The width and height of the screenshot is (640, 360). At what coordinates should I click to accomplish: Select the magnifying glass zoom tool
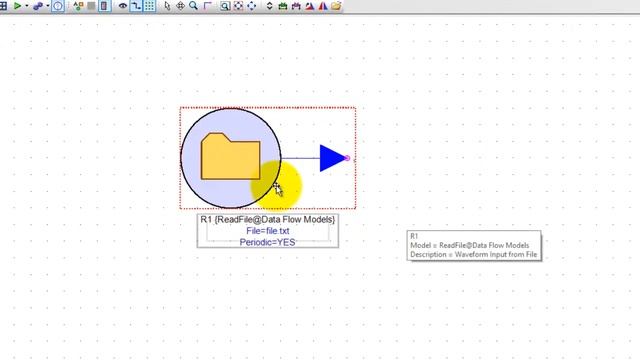[193, 6]
